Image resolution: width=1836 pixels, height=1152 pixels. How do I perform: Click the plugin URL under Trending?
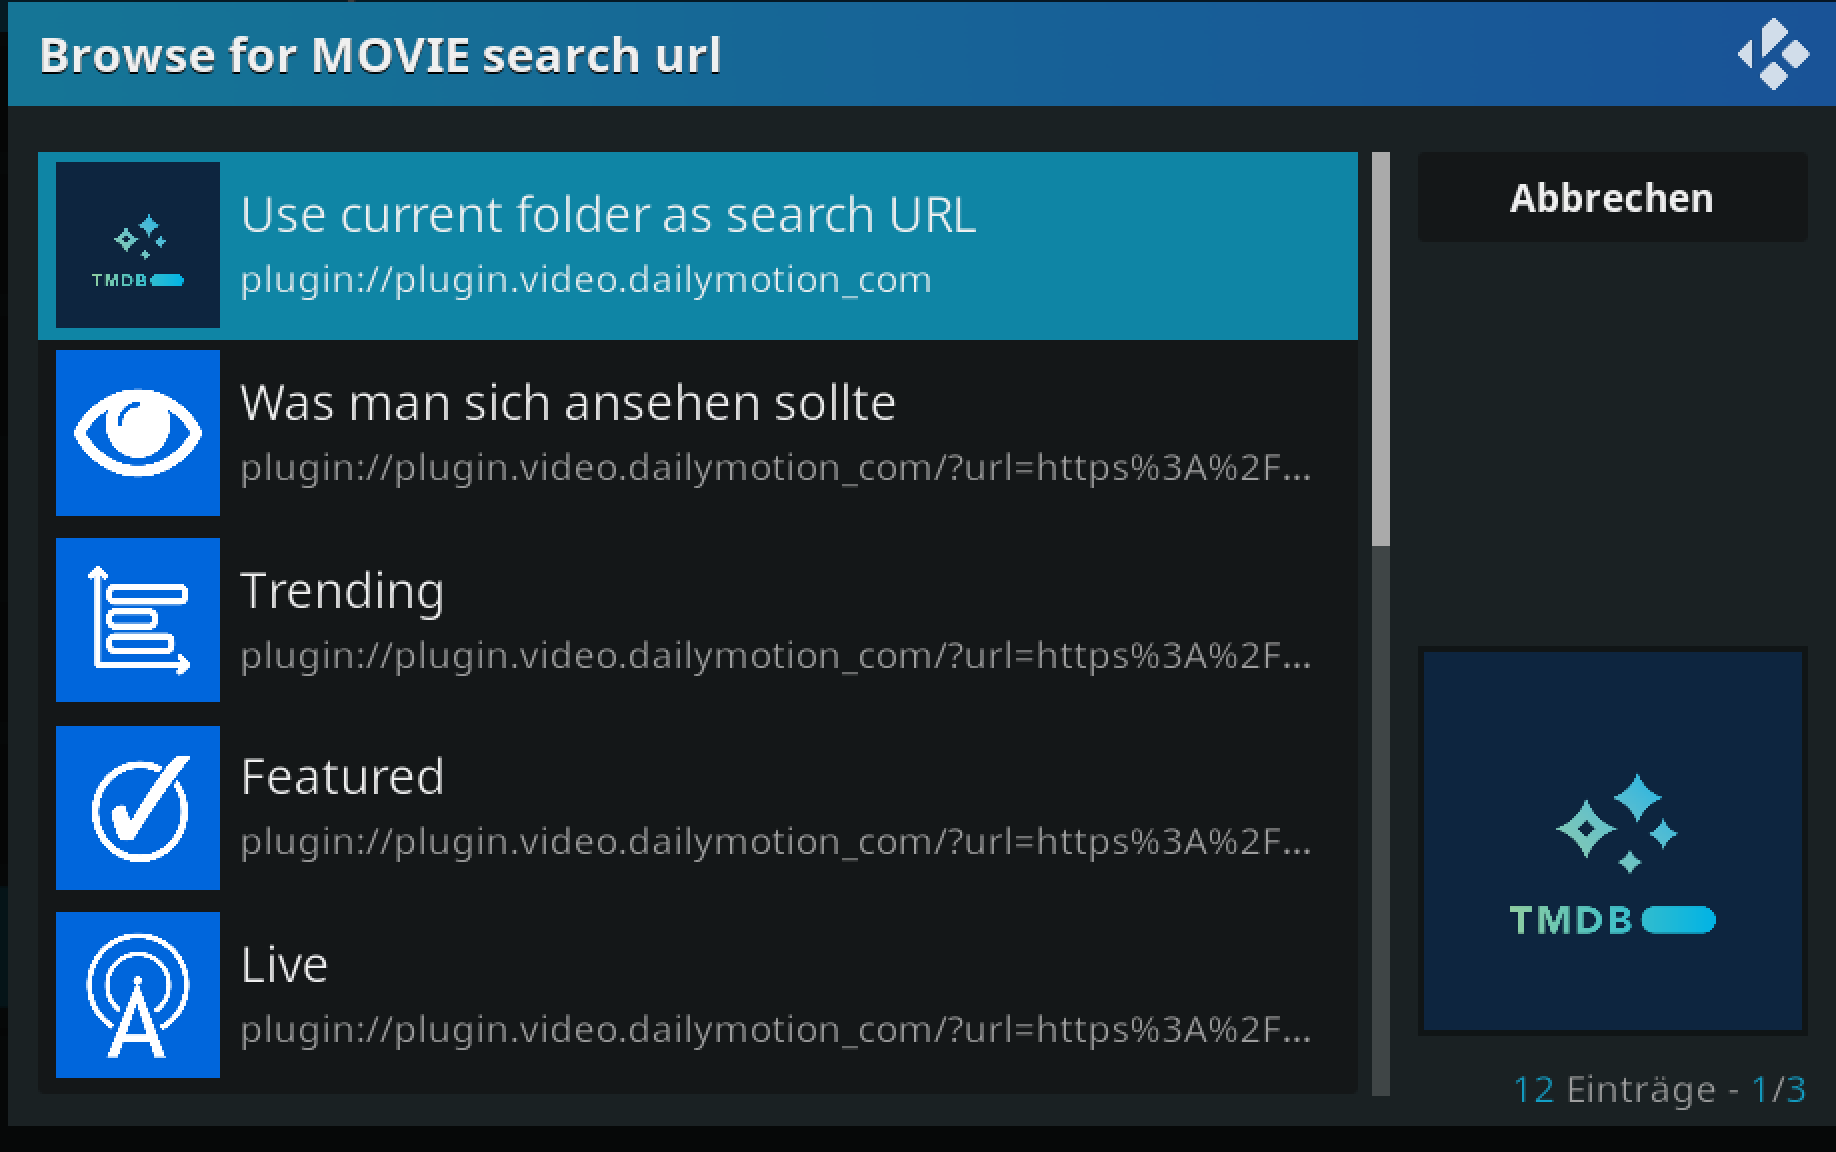point(775,655)
